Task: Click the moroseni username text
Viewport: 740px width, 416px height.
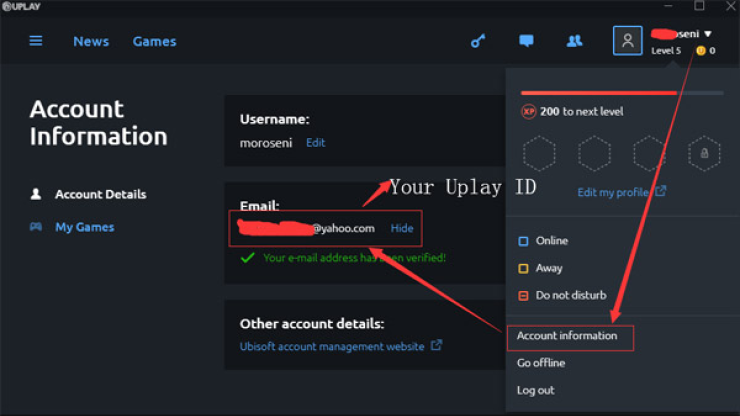Action: click(266, 143)
